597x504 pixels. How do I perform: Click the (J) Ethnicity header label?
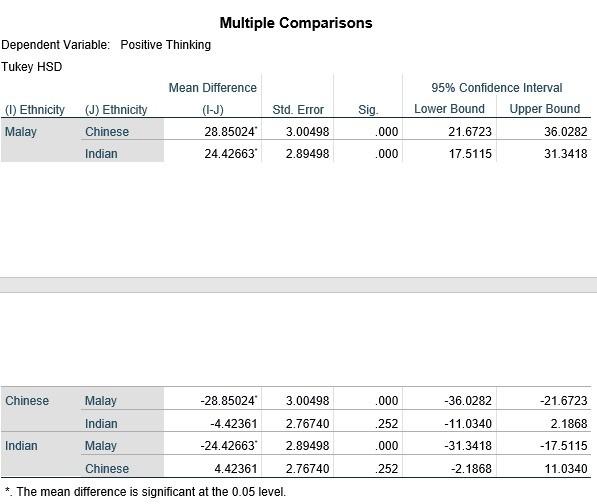point(116,110)
